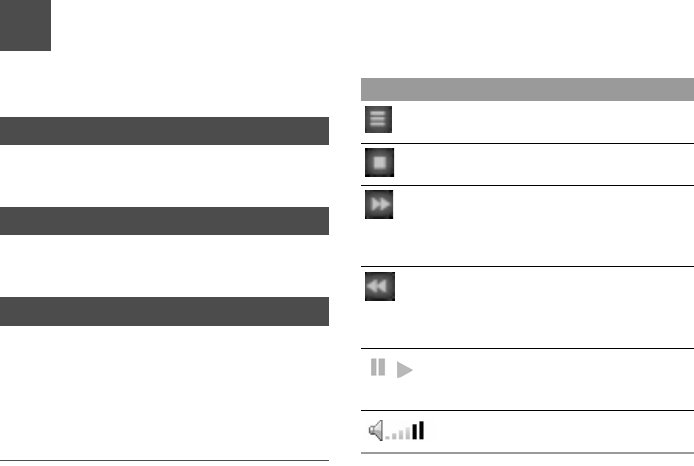Click the empty area beside the fast forward icon
This screenshot has width=694, height=466.
click(x=544, y=226)
